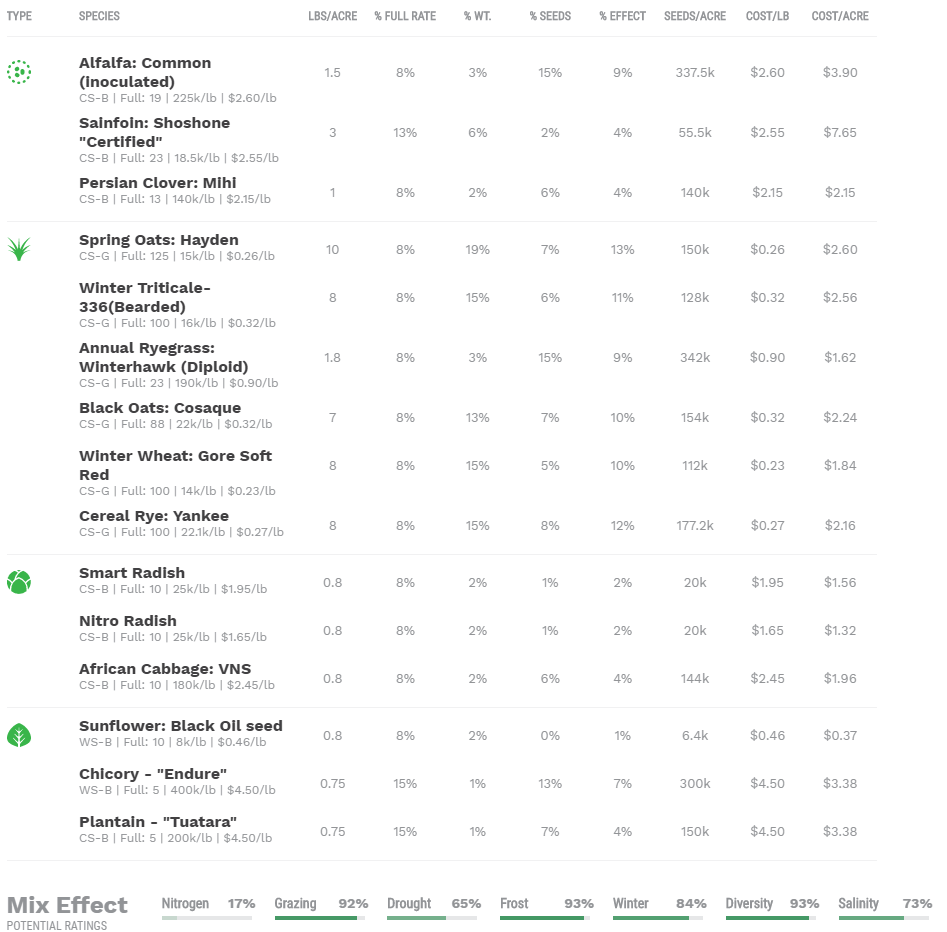Click the Frost potential rating bar
Image resolution: width=947 pixels, height=932 pixels.
tap(546, 917)
